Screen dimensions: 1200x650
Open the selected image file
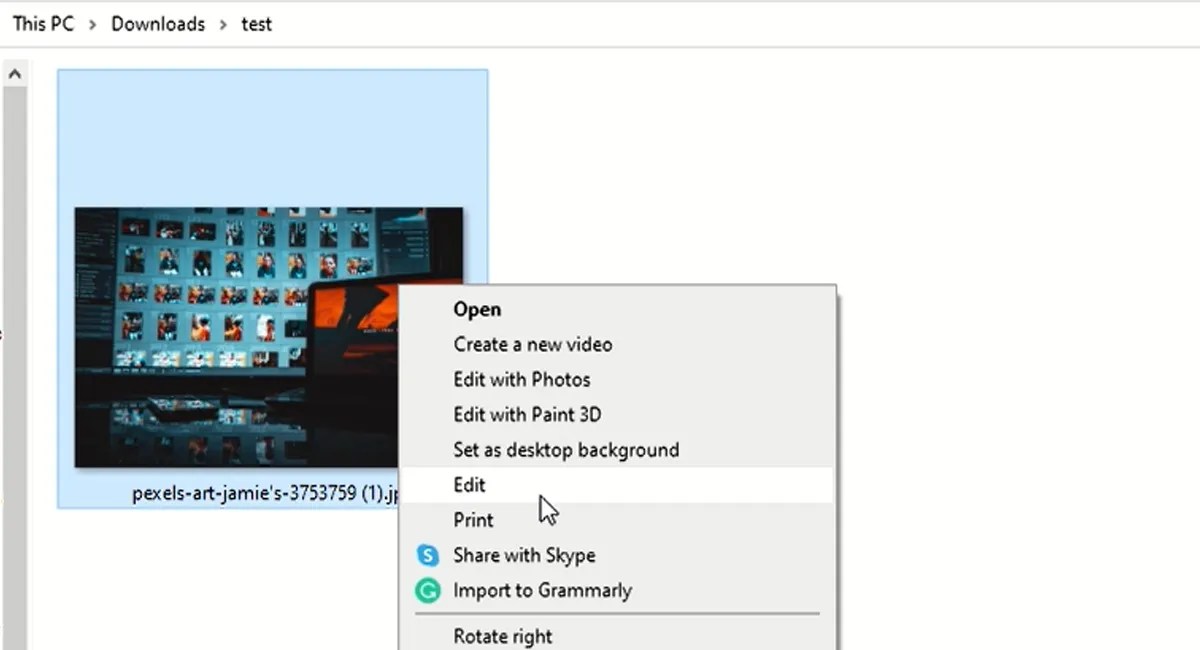(x=477, y=309)
